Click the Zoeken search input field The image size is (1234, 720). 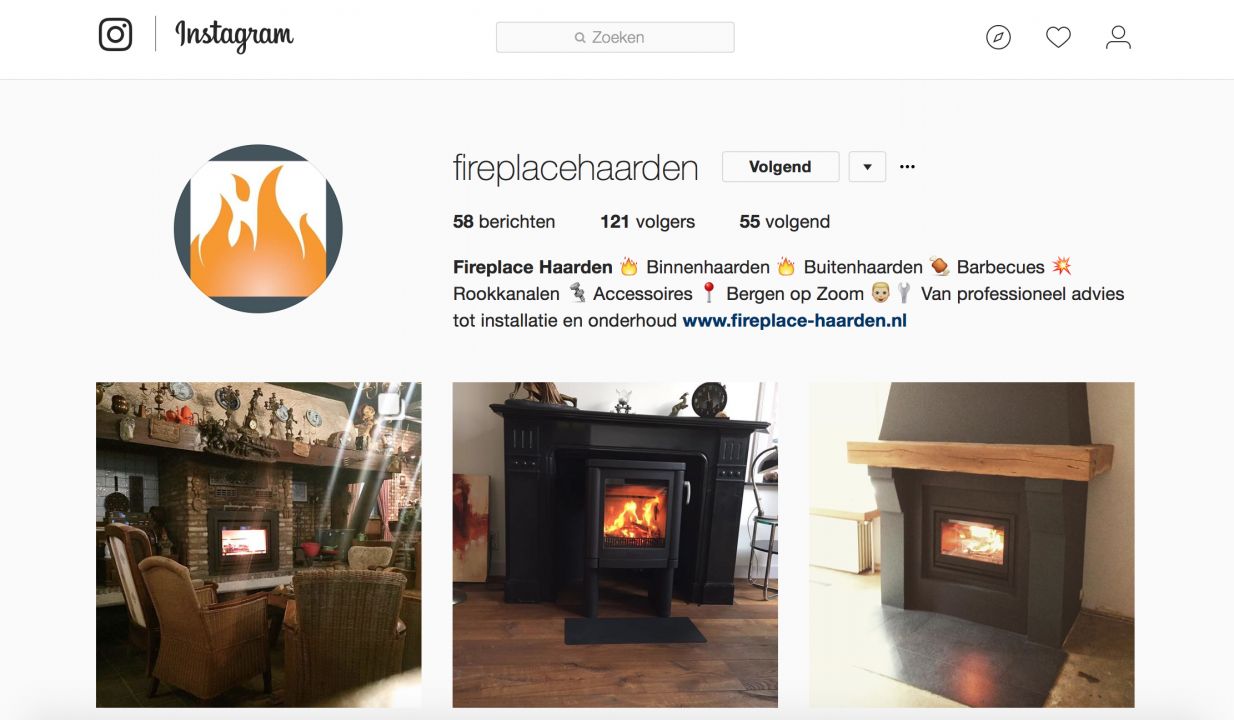(x=615, y=37)
